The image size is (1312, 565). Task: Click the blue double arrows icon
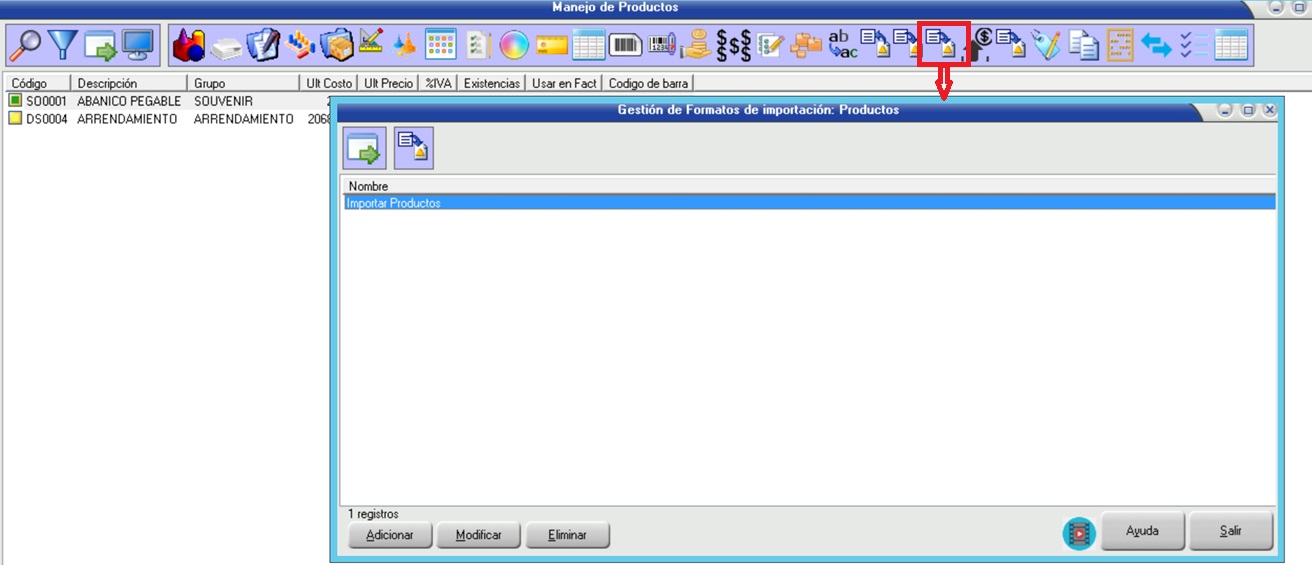[x=1156, y=45]
